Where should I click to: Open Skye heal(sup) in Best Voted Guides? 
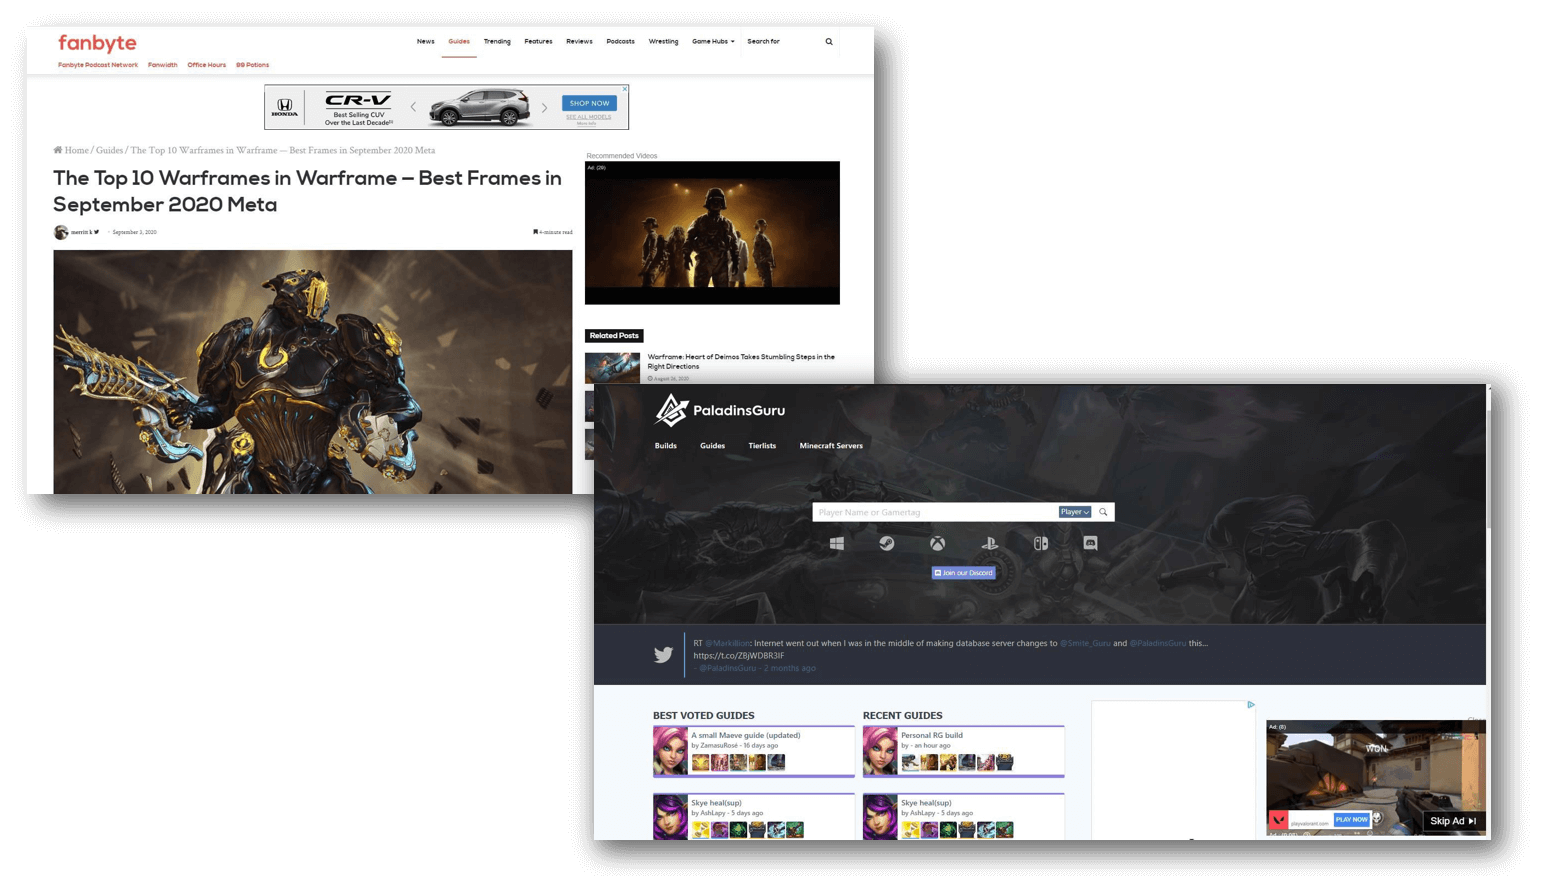point(717,802)
